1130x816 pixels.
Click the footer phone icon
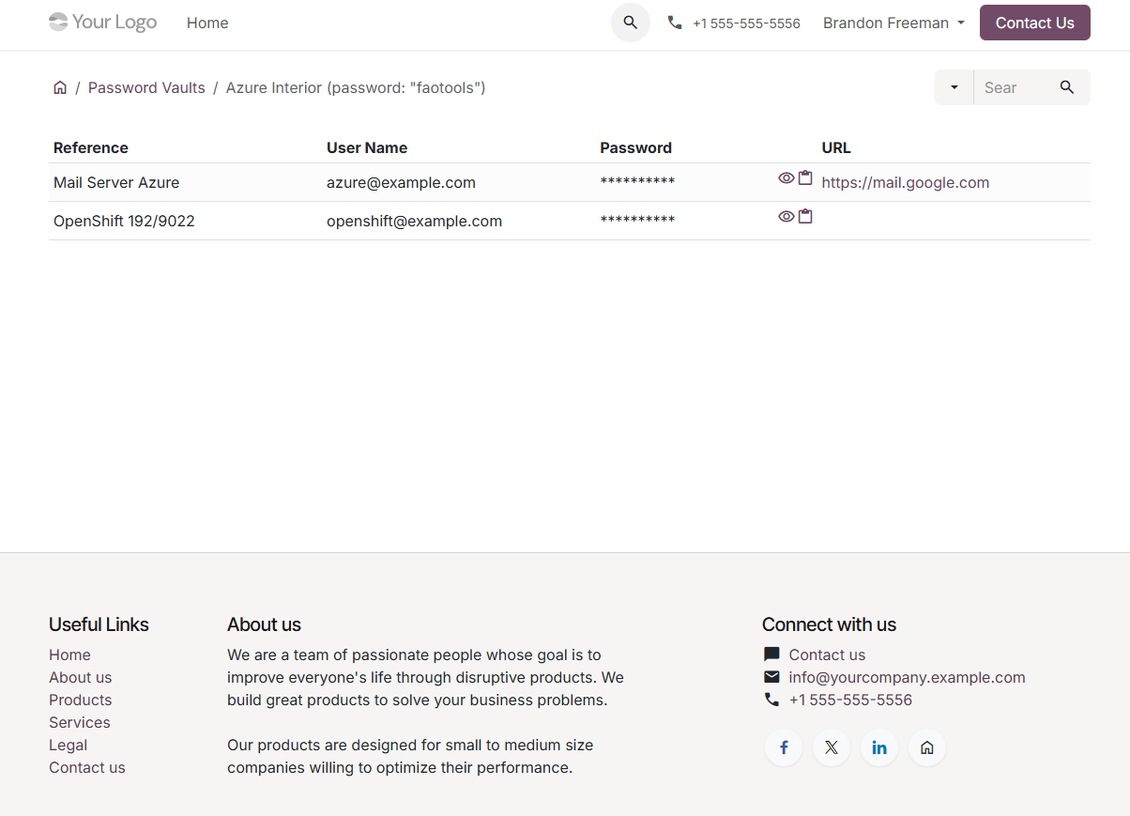tap(772, 699)
